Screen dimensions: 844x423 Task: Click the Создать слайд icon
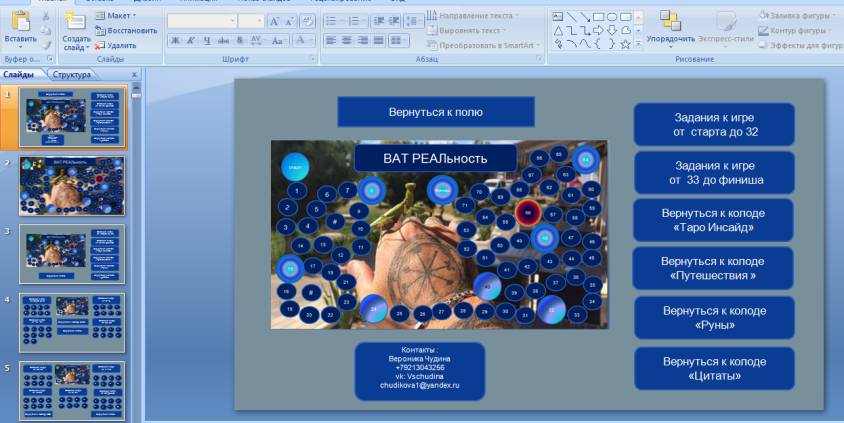point(74,21)
